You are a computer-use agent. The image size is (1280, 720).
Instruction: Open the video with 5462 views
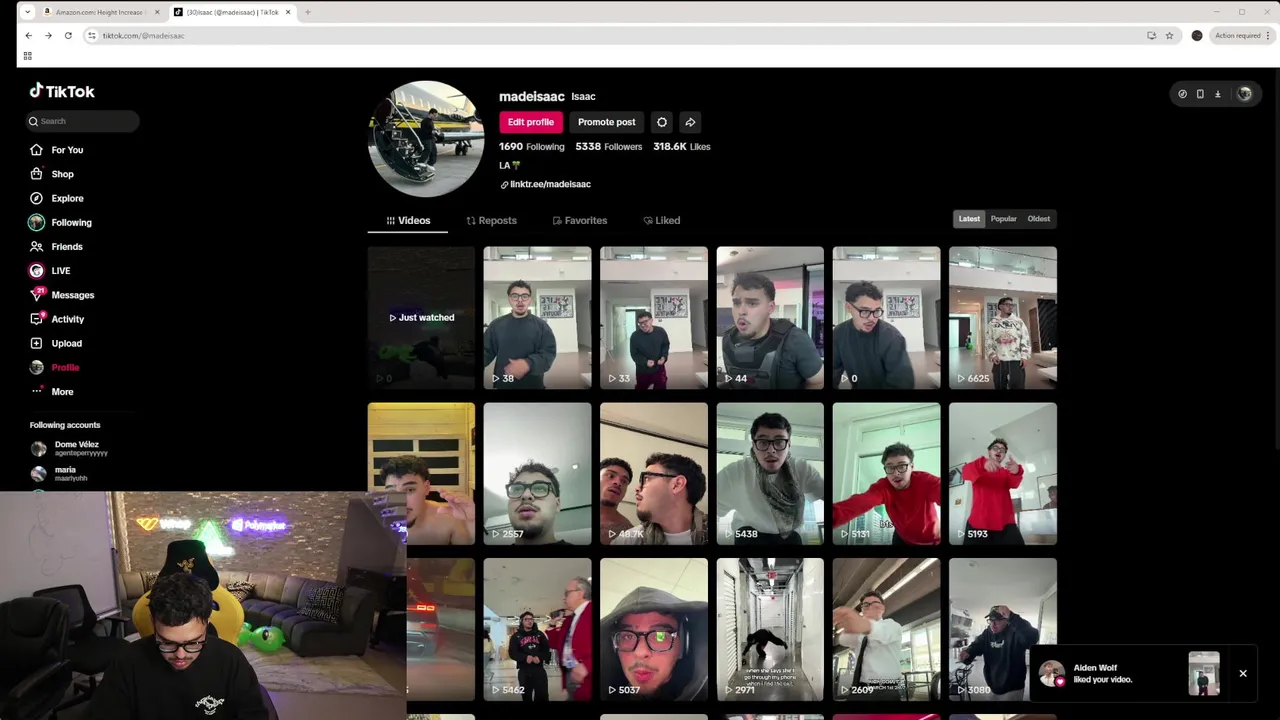coord(537,629)
